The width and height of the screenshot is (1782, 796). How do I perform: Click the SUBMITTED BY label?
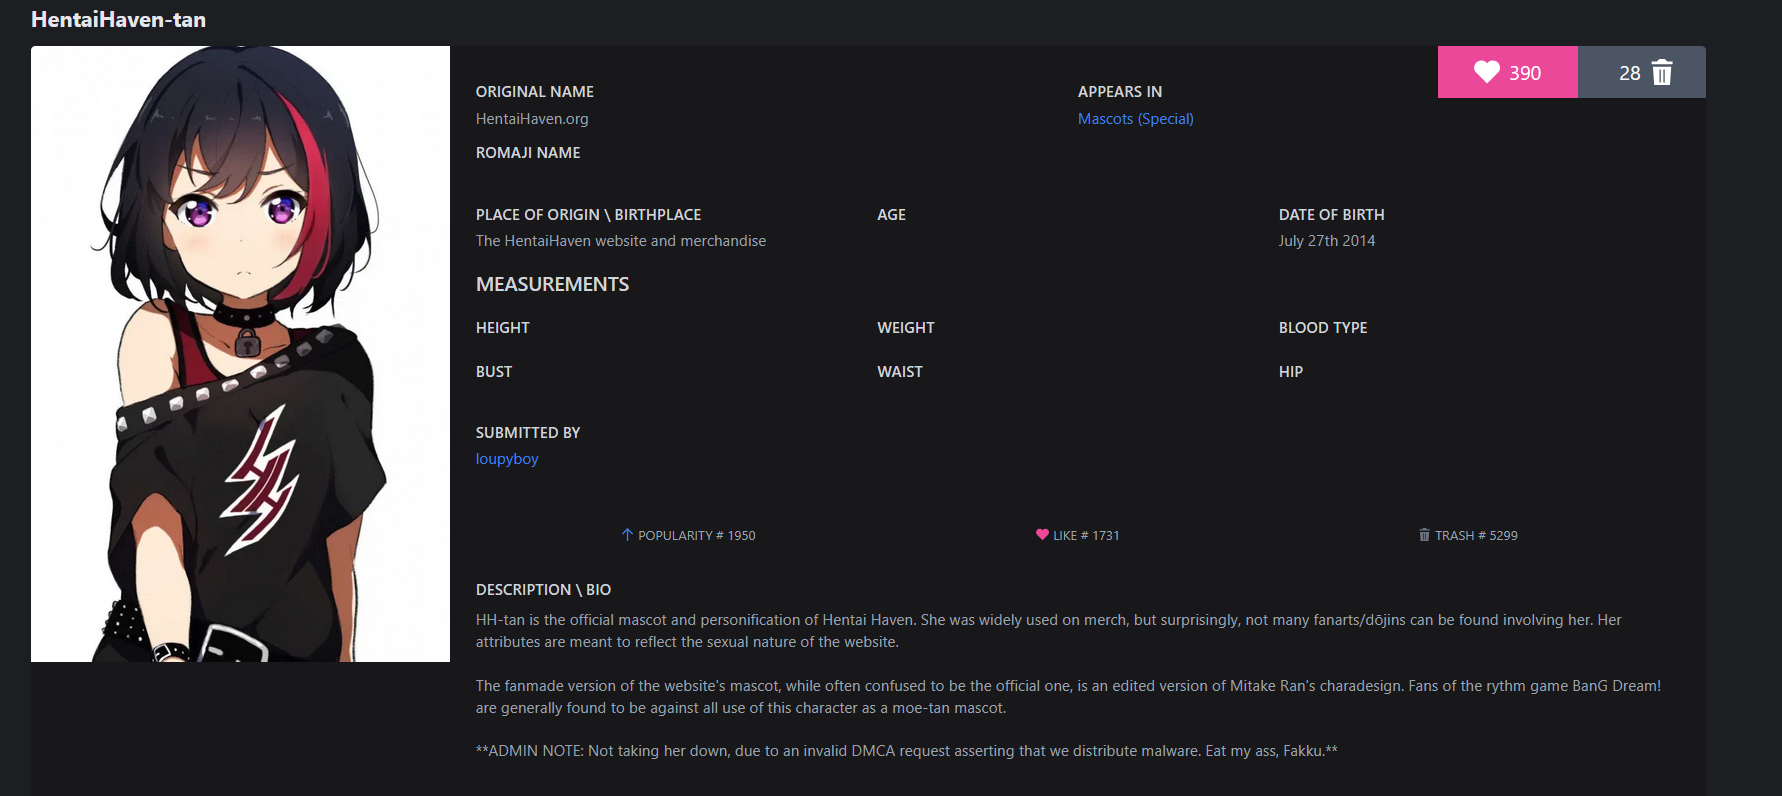point(528,433)
